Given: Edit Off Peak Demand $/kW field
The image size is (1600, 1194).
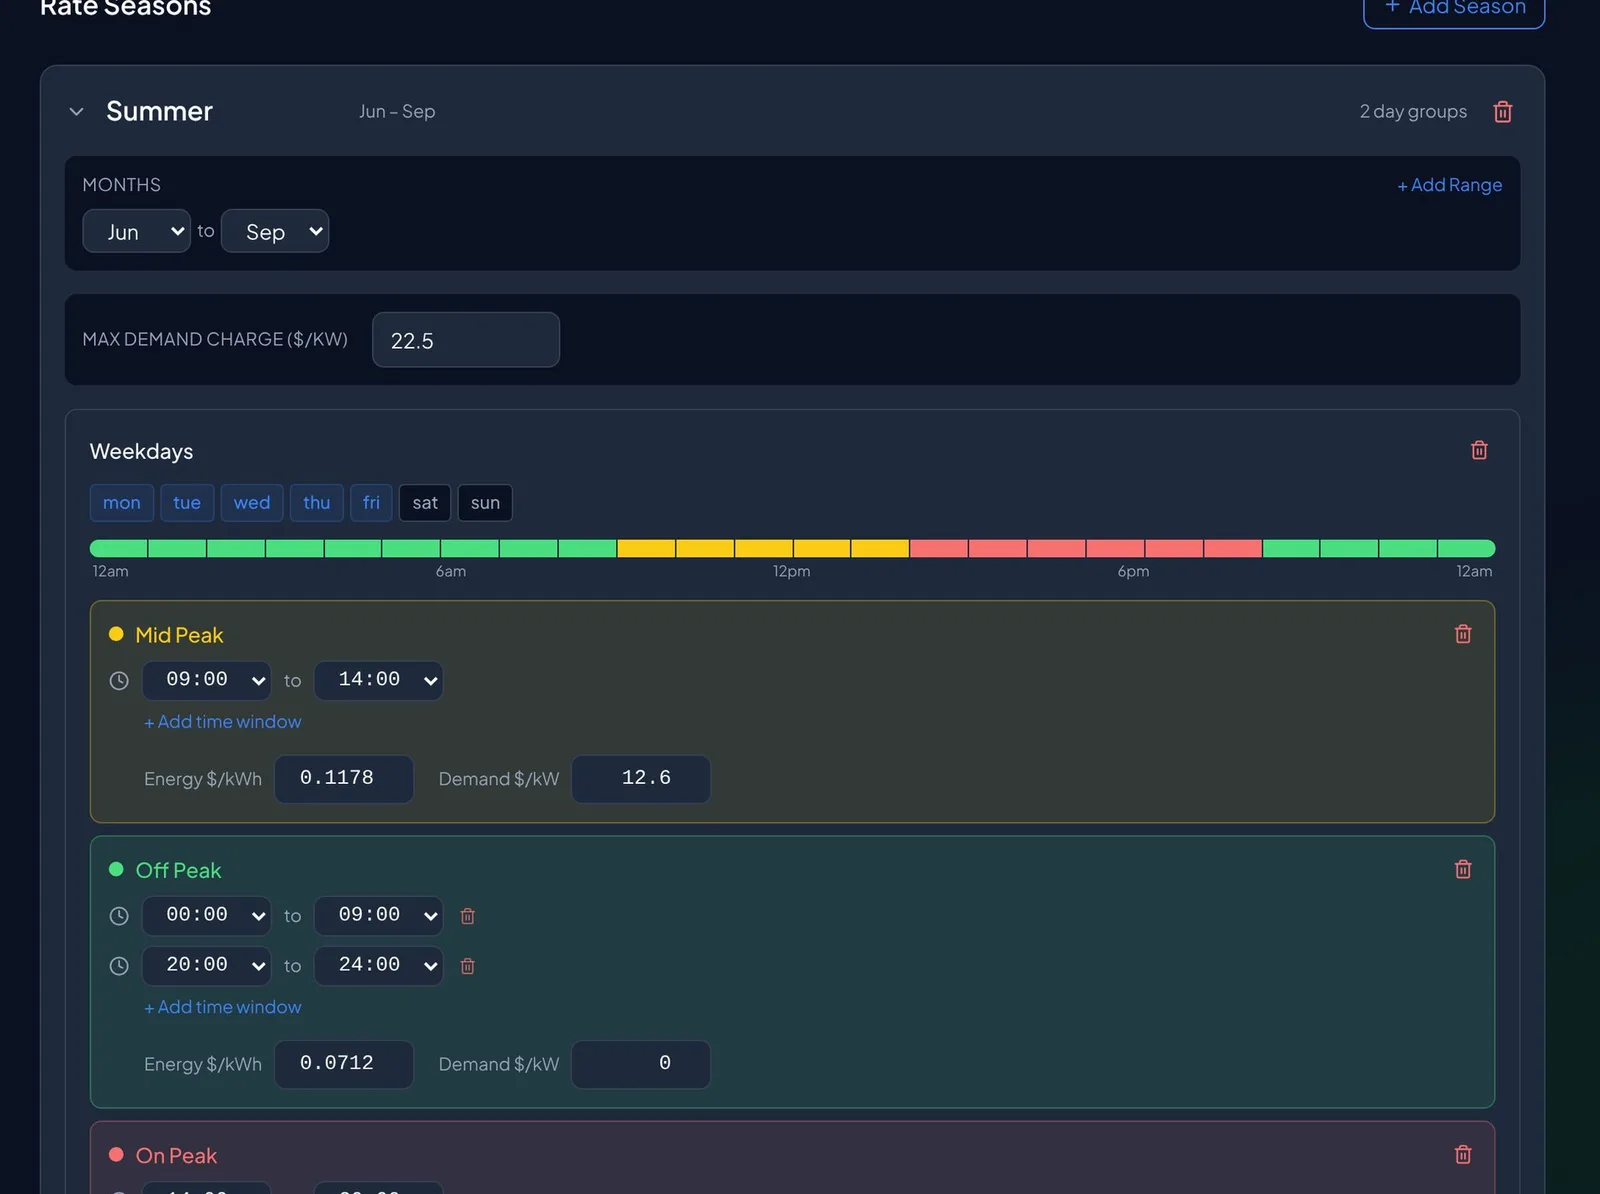Looking at the screenshot, I should pyautogui.click(x=641, y=1064).
